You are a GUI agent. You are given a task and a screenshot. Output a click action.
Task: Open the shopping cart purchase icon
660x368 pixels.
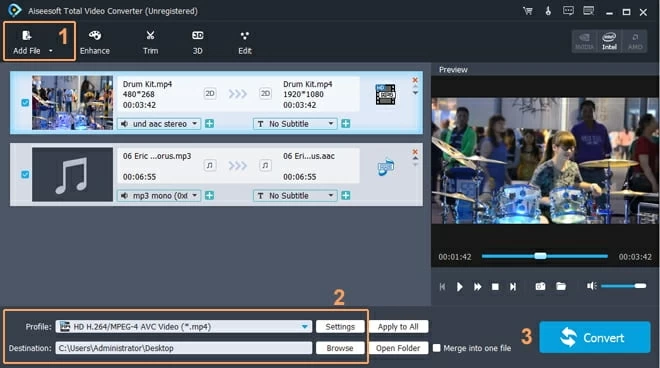pyautogui.click(x=528, y=11)
